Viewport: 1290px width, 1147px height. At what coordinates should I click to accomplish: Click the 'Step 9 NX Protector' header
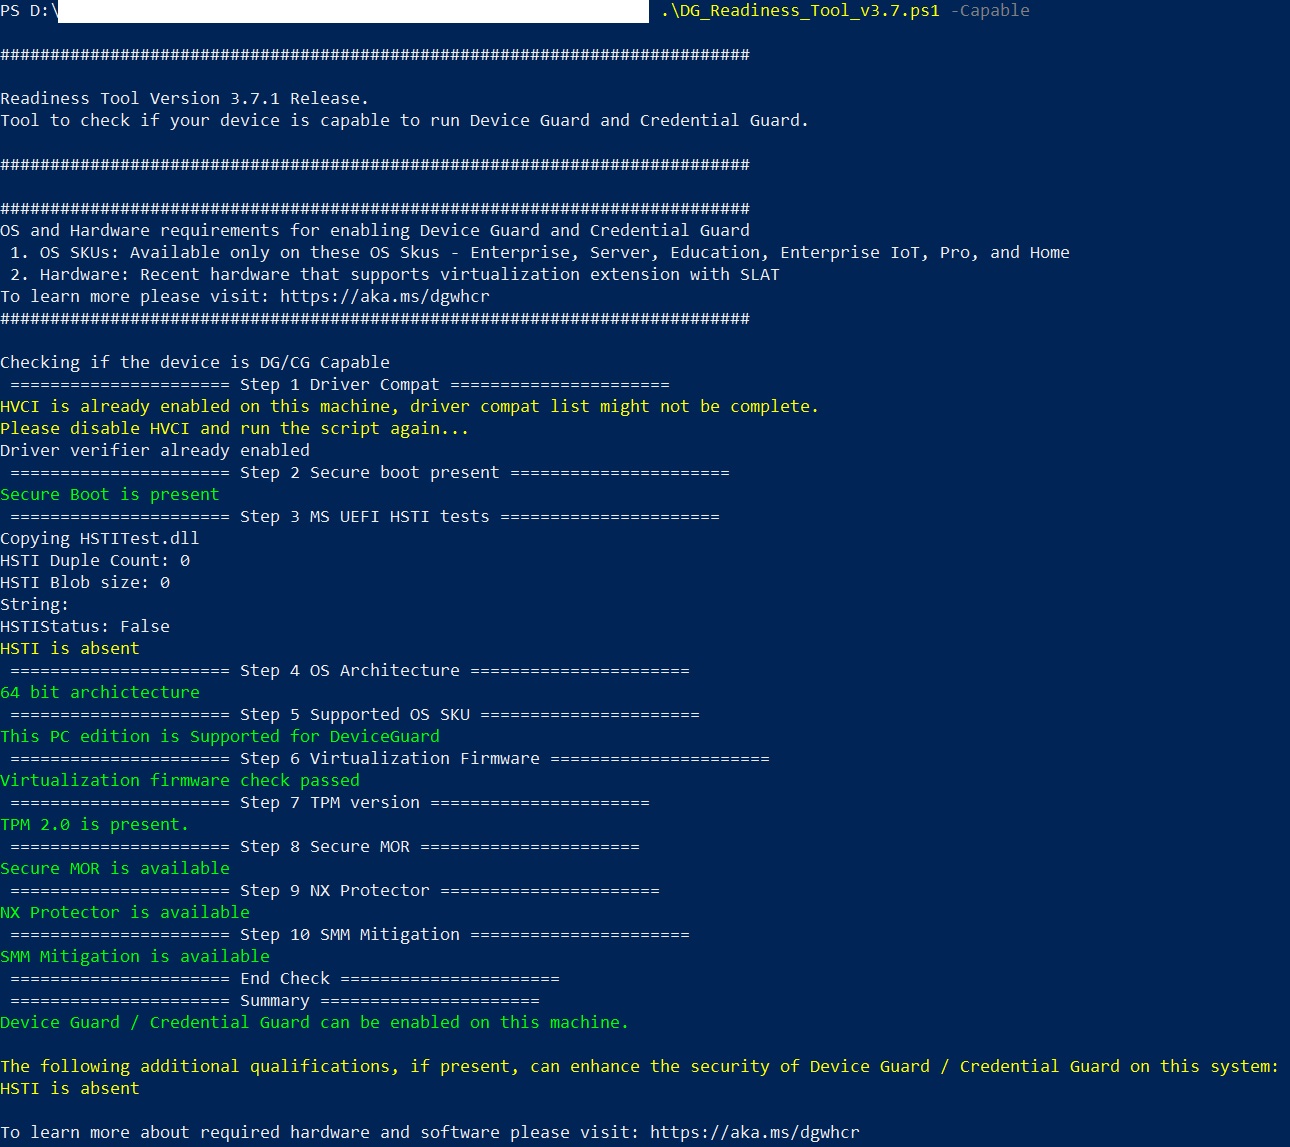pyautogui.click(x=335, y=890)
